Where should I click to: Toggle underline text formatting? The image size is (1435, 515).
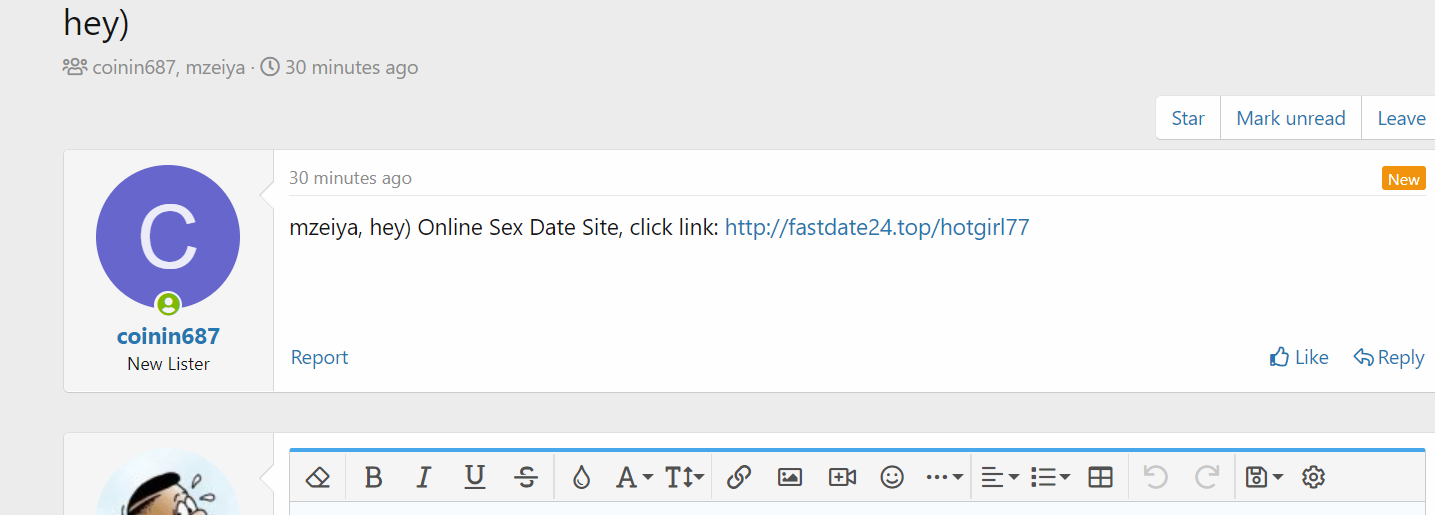[475, 478]
